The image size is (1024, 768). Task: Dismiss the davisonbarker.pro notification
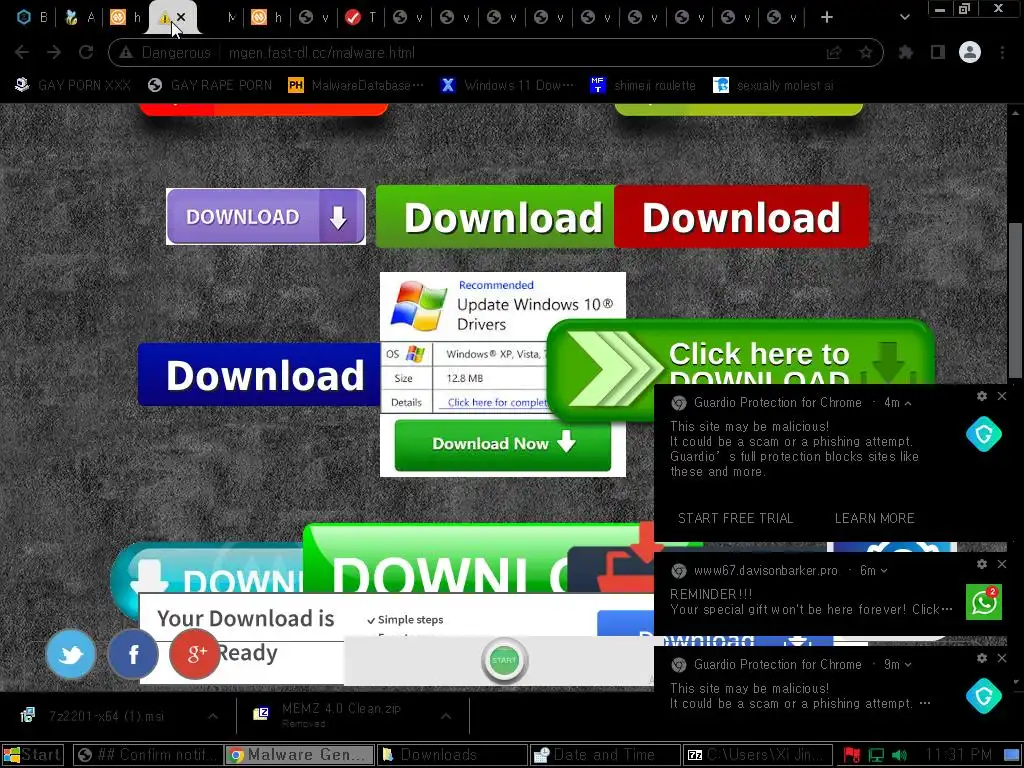pos(1002,564)
